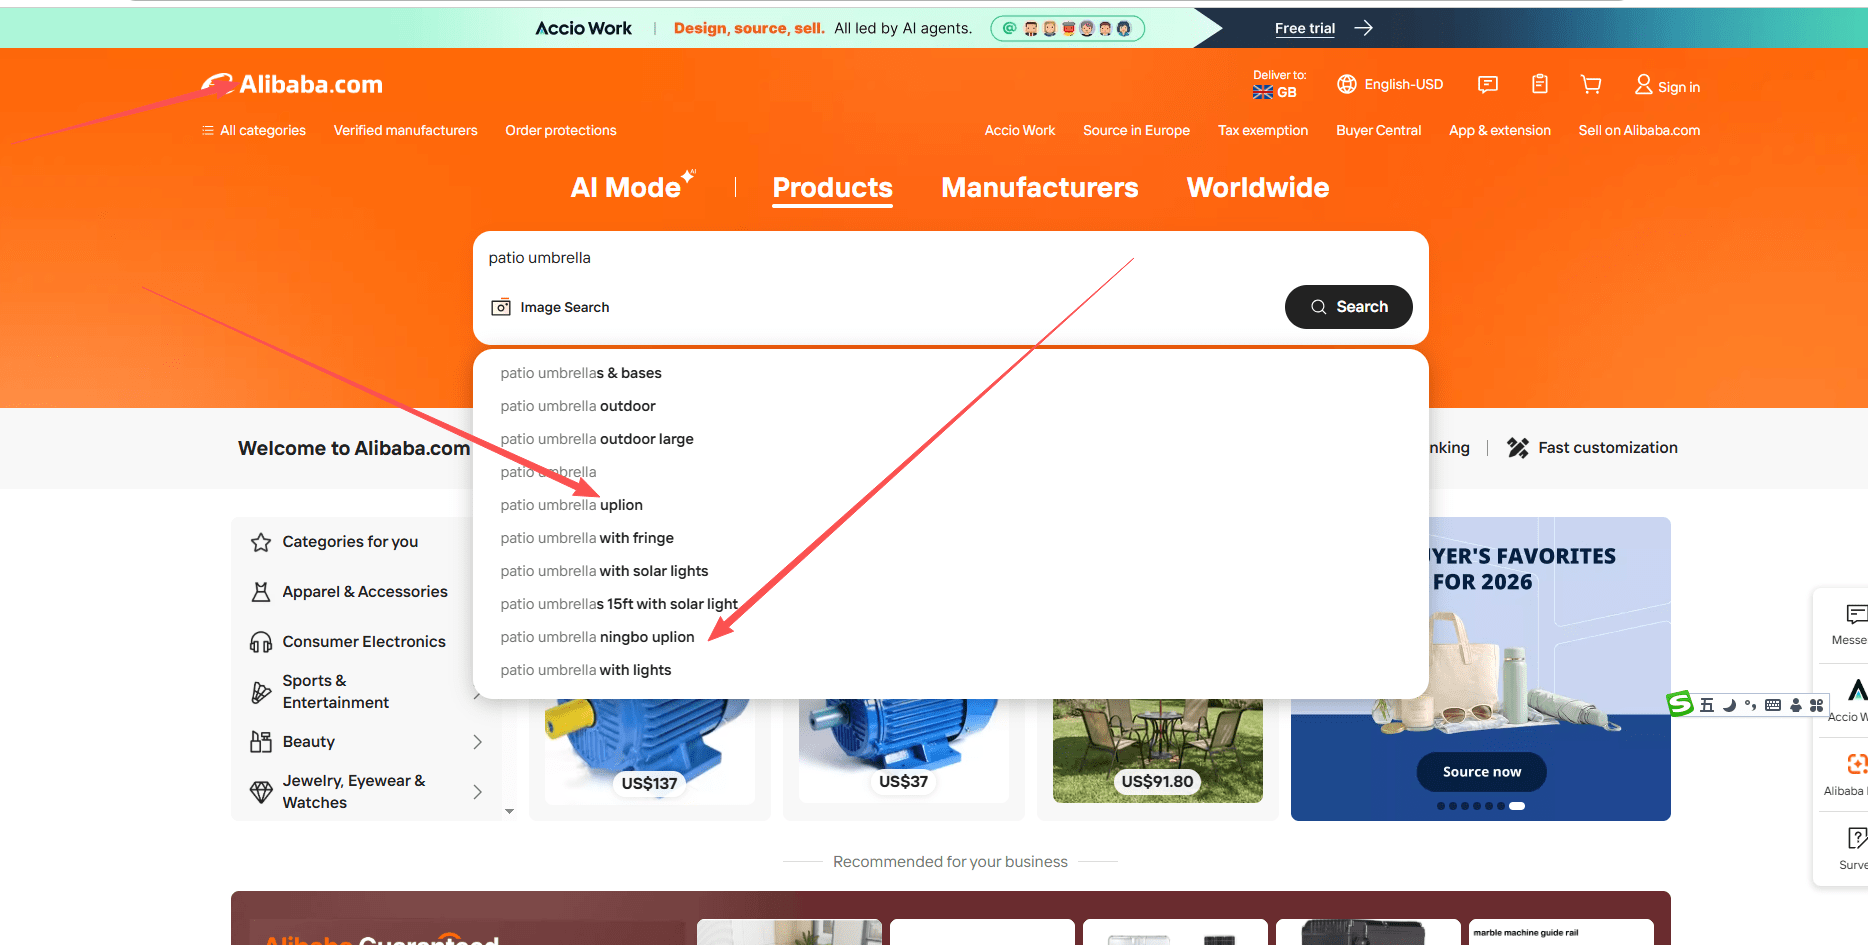The height and width of the screenshot is (945, 1868).
Task: Open the shopping cart icon
Action: [1591, 84]
